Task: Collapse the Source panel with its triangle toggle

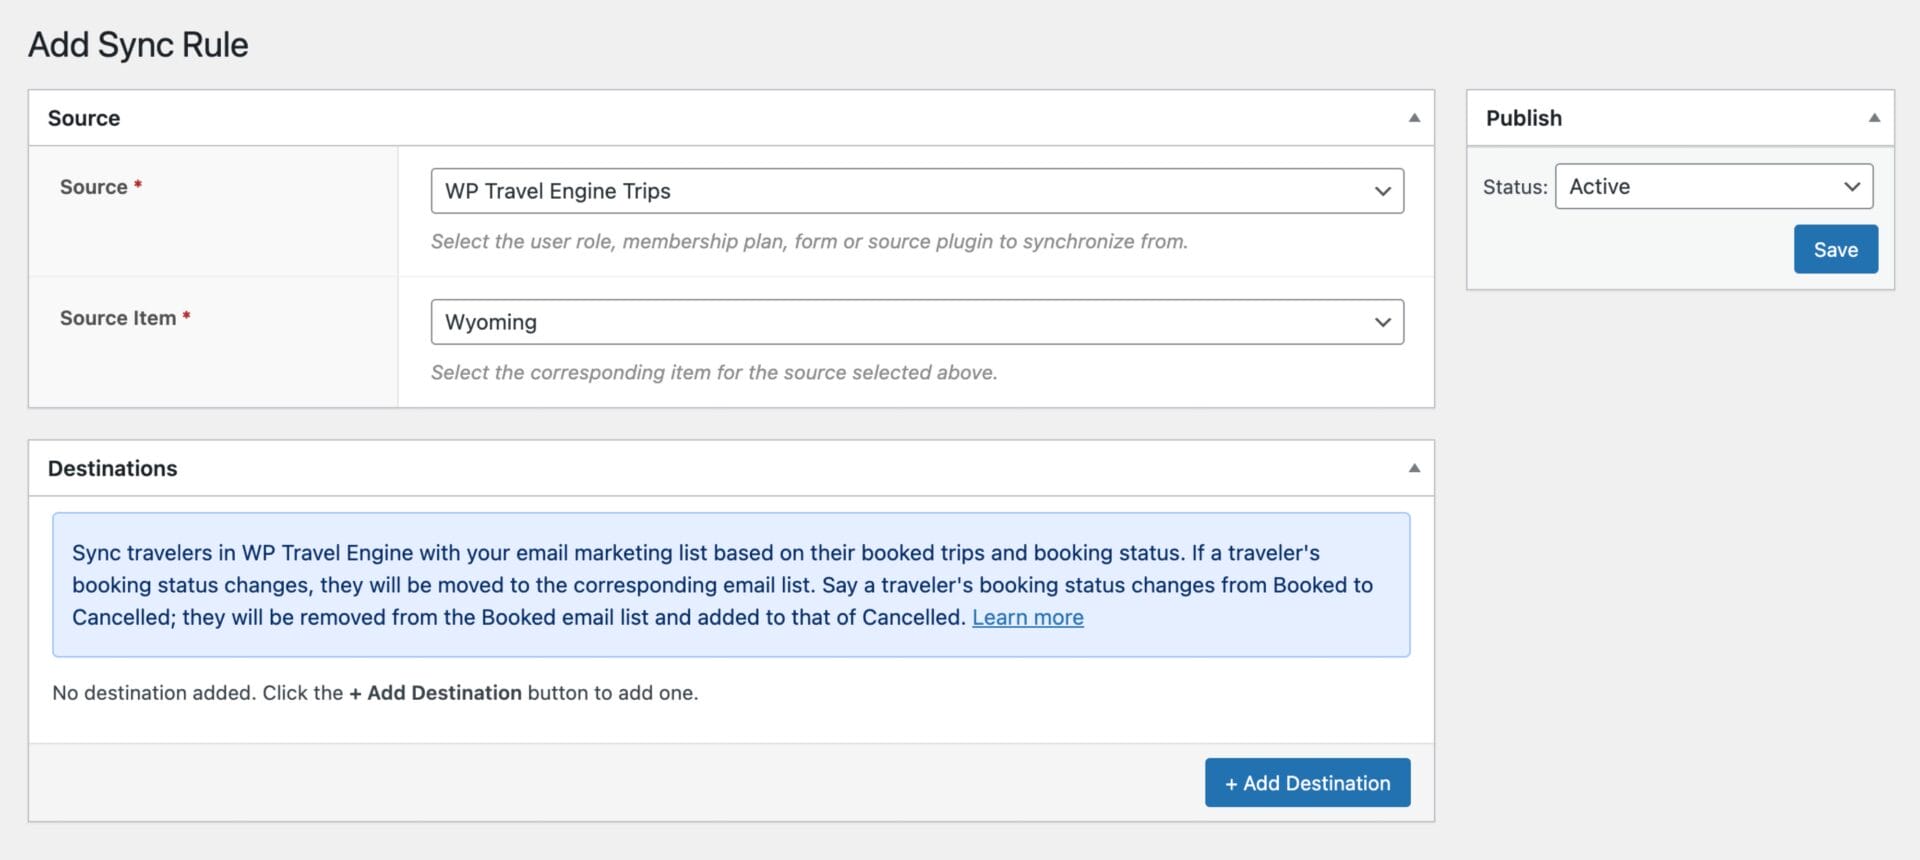Action: (1414, 118)
